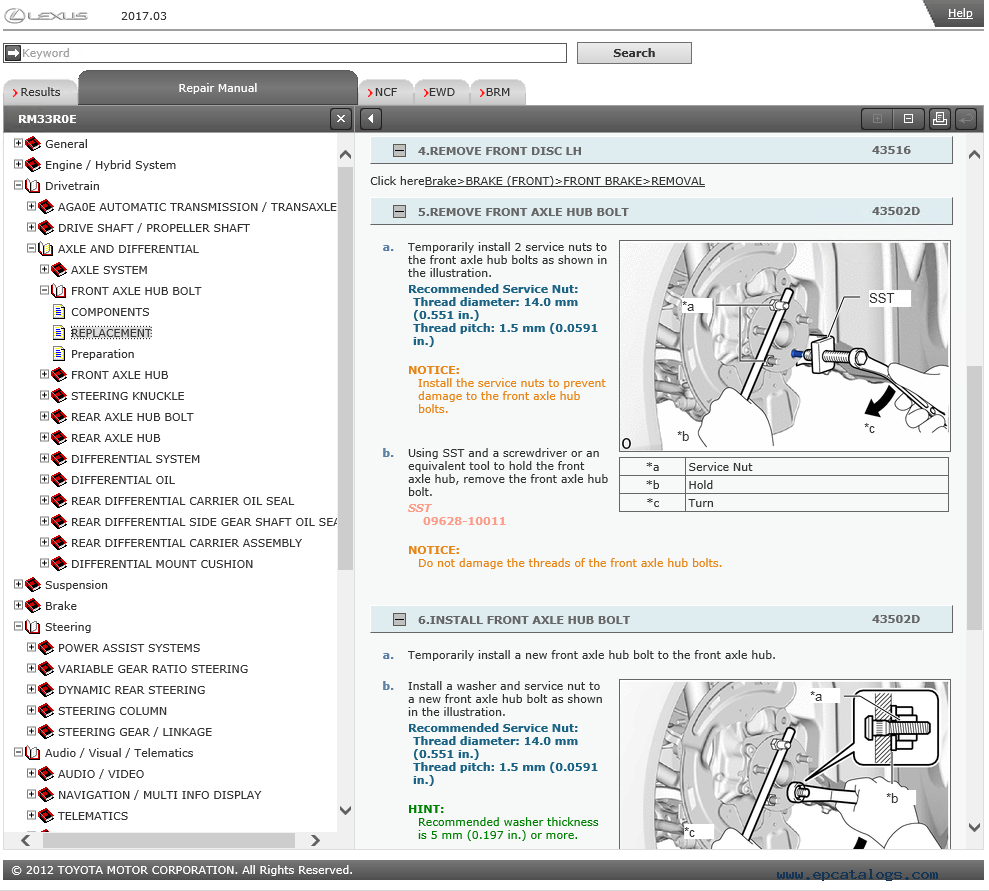Select DYNAMIC REAR STEERING in tree
The width and height of the screenshot is (989, 891).
pyautogui.click(x=132, y=690)
